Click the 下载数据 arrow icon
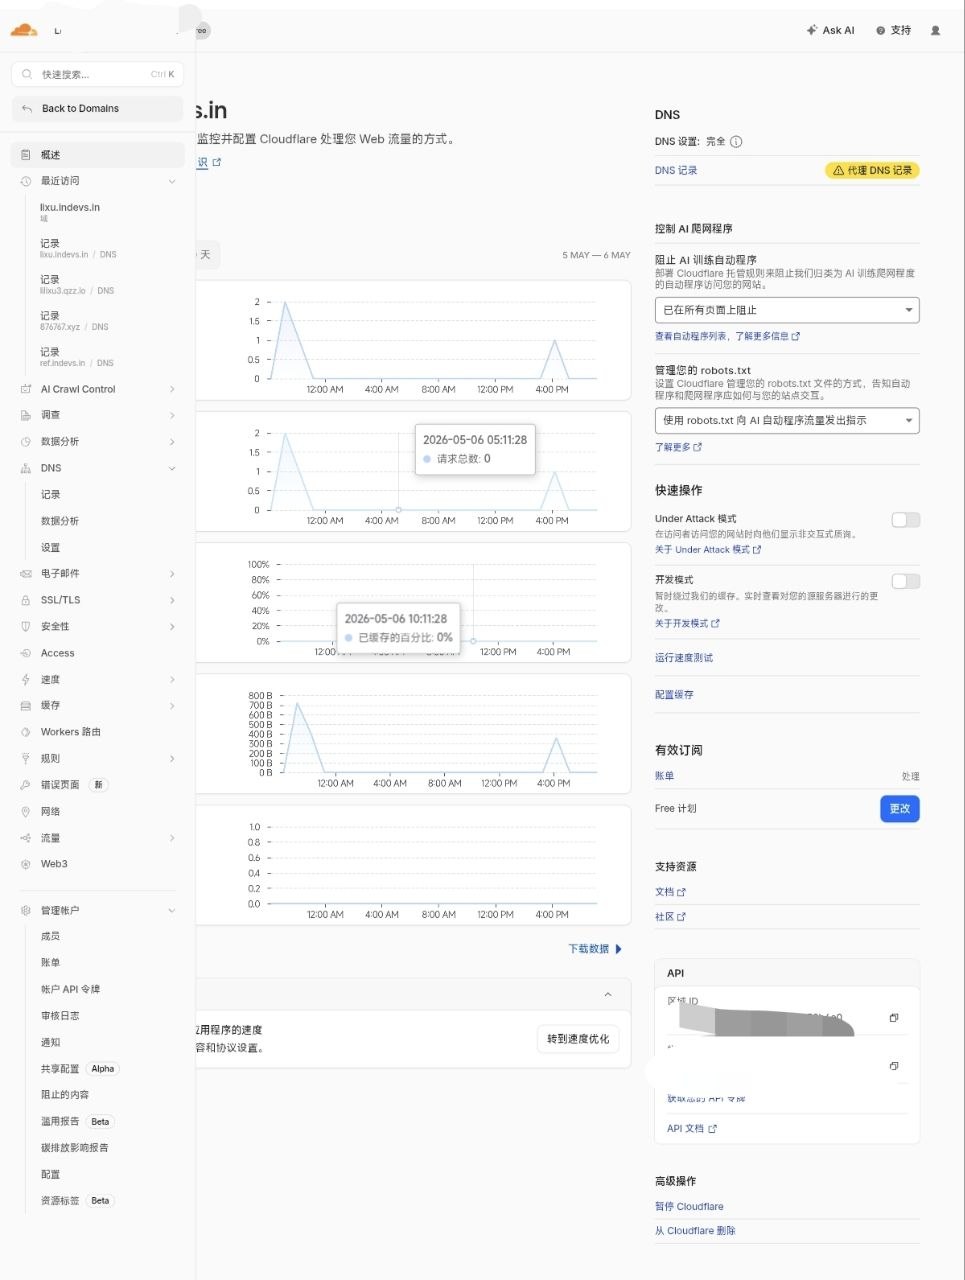 619,949
